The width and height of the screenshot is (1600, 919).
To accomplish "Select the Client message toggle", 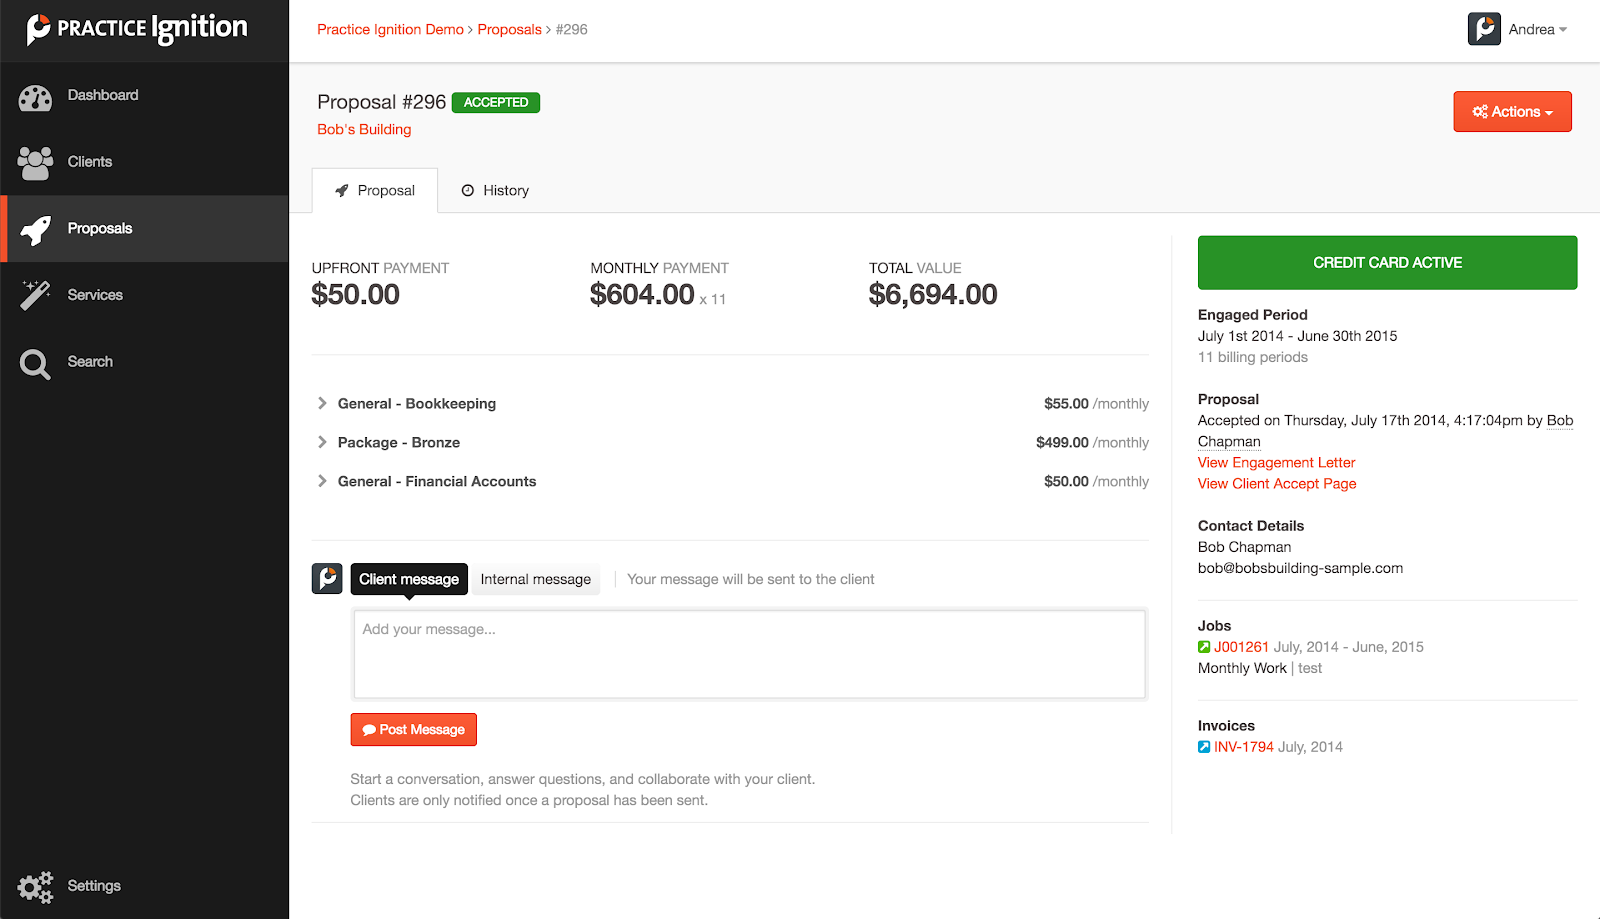I will pos(409,579).
